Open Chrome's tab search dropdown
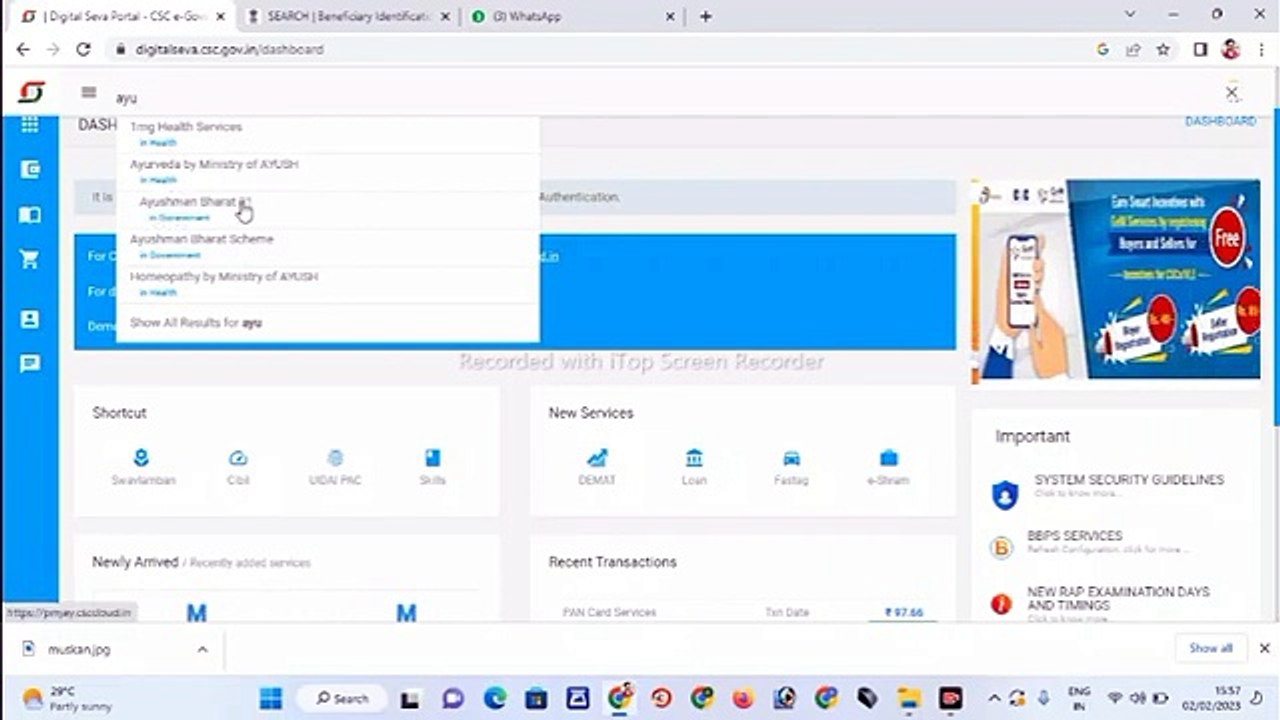This screenshot has width=1280, height=720. click(1130, 15)
